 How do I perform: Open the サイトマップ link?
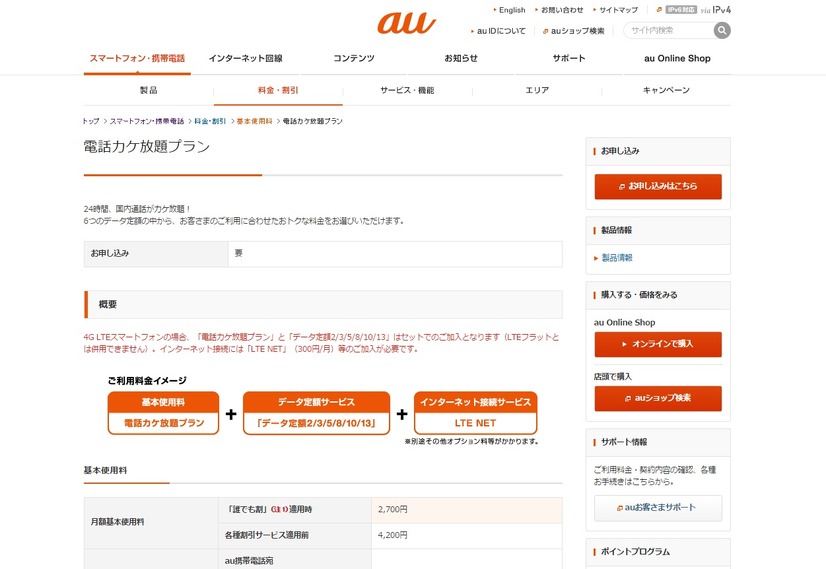(618, 10)
